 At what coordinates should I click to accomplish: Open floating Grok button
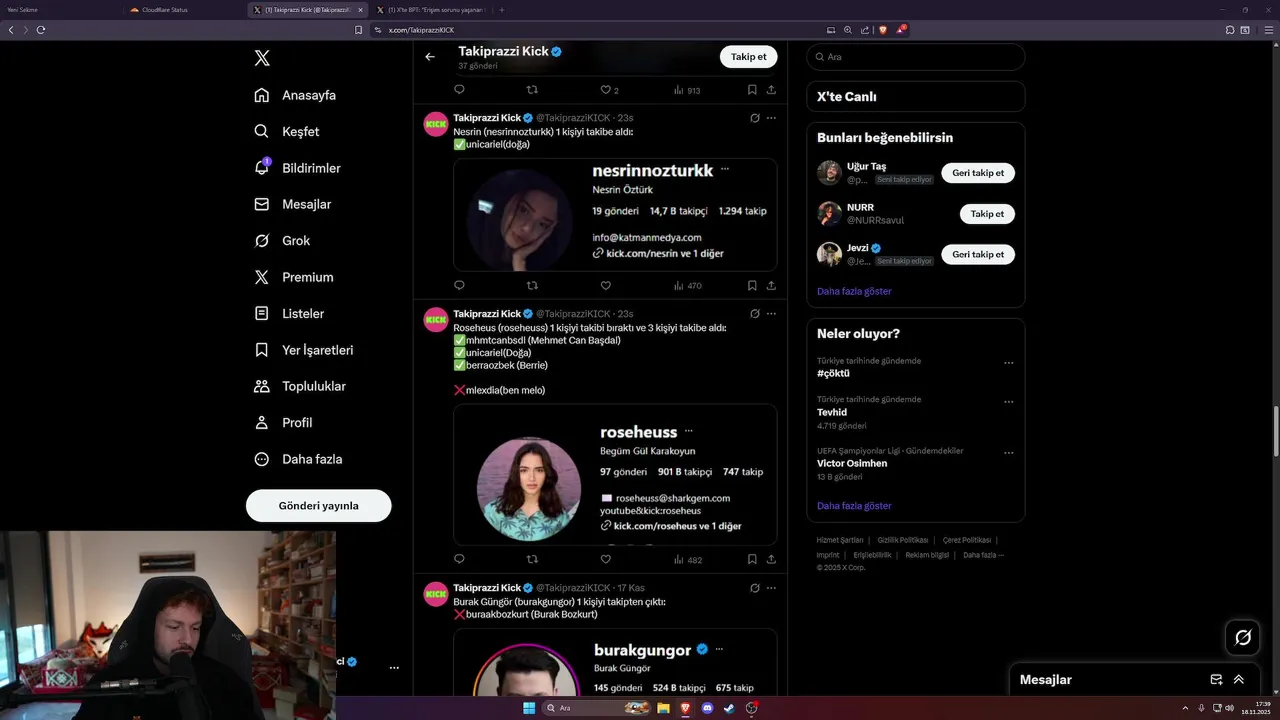point(1243,637)
